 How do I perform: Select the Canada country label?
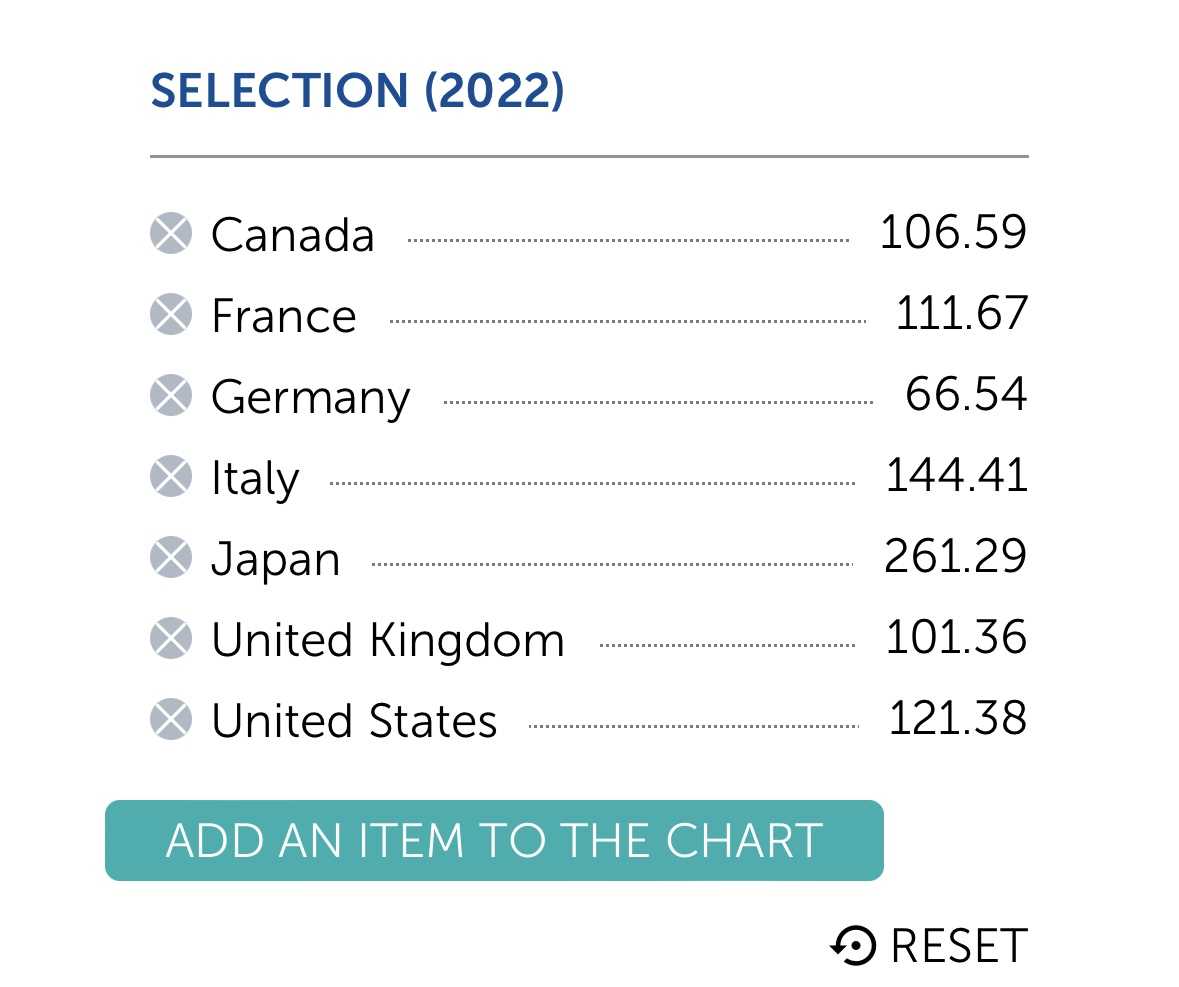292,235
